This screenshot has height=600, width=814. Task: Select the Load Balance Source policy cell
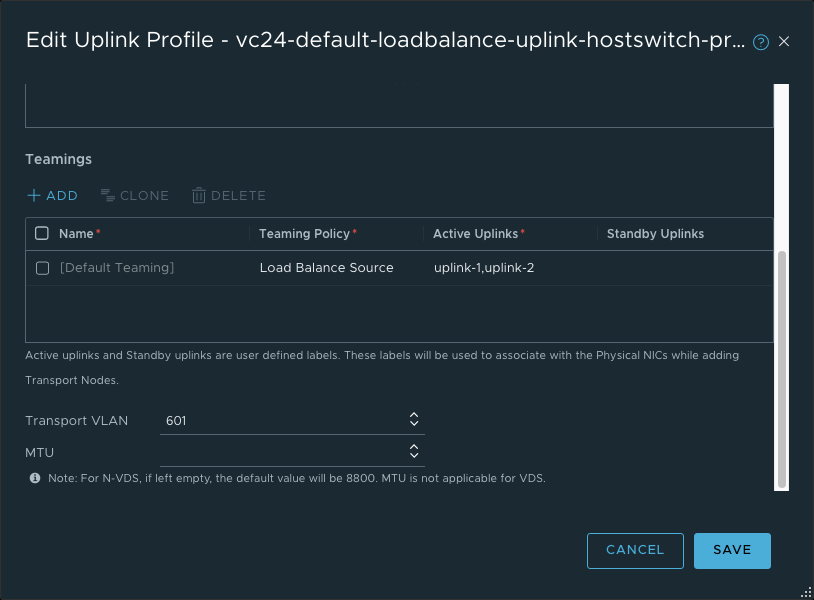pyautogui.click(x=326, y=268)
